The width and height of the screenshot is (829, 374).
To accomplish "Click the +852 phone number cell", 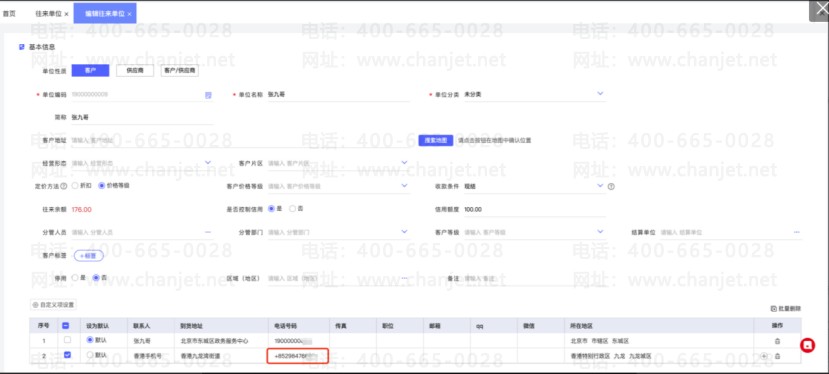I will [298, 356].
